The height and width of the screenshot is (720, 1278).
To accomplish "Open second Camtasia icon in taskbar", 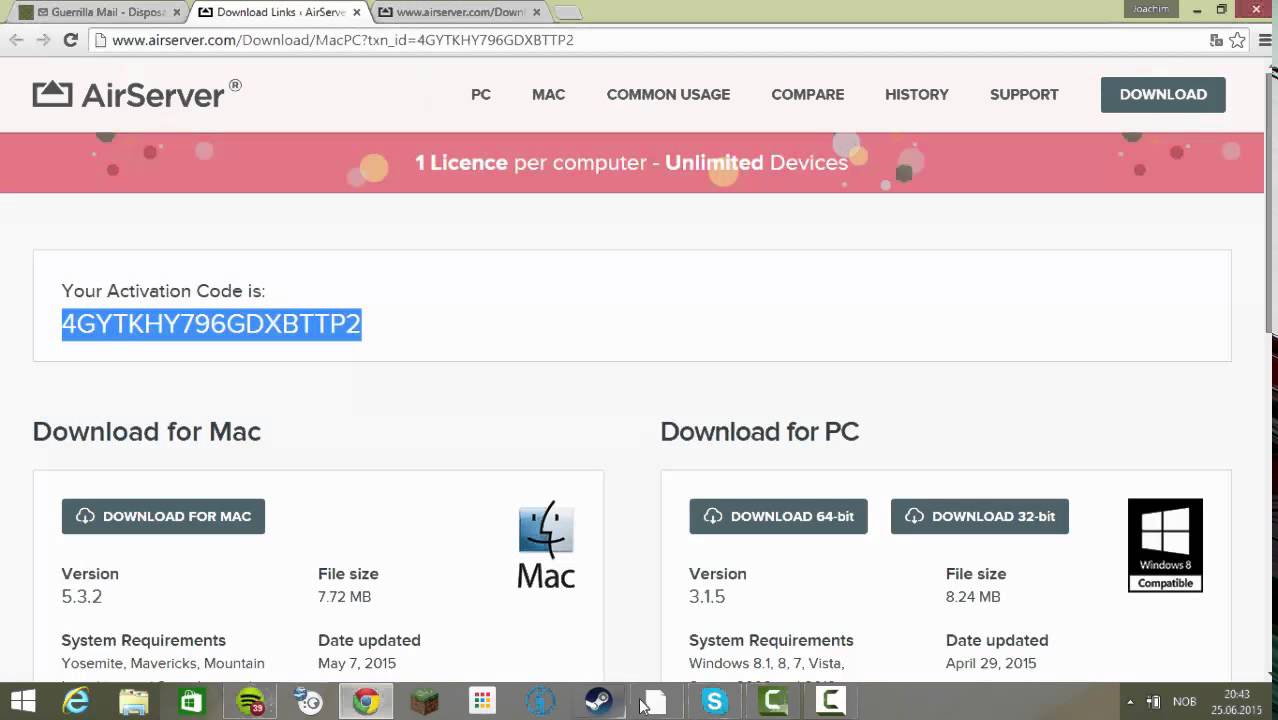I will pyautogui.click(x=830, y=702).
